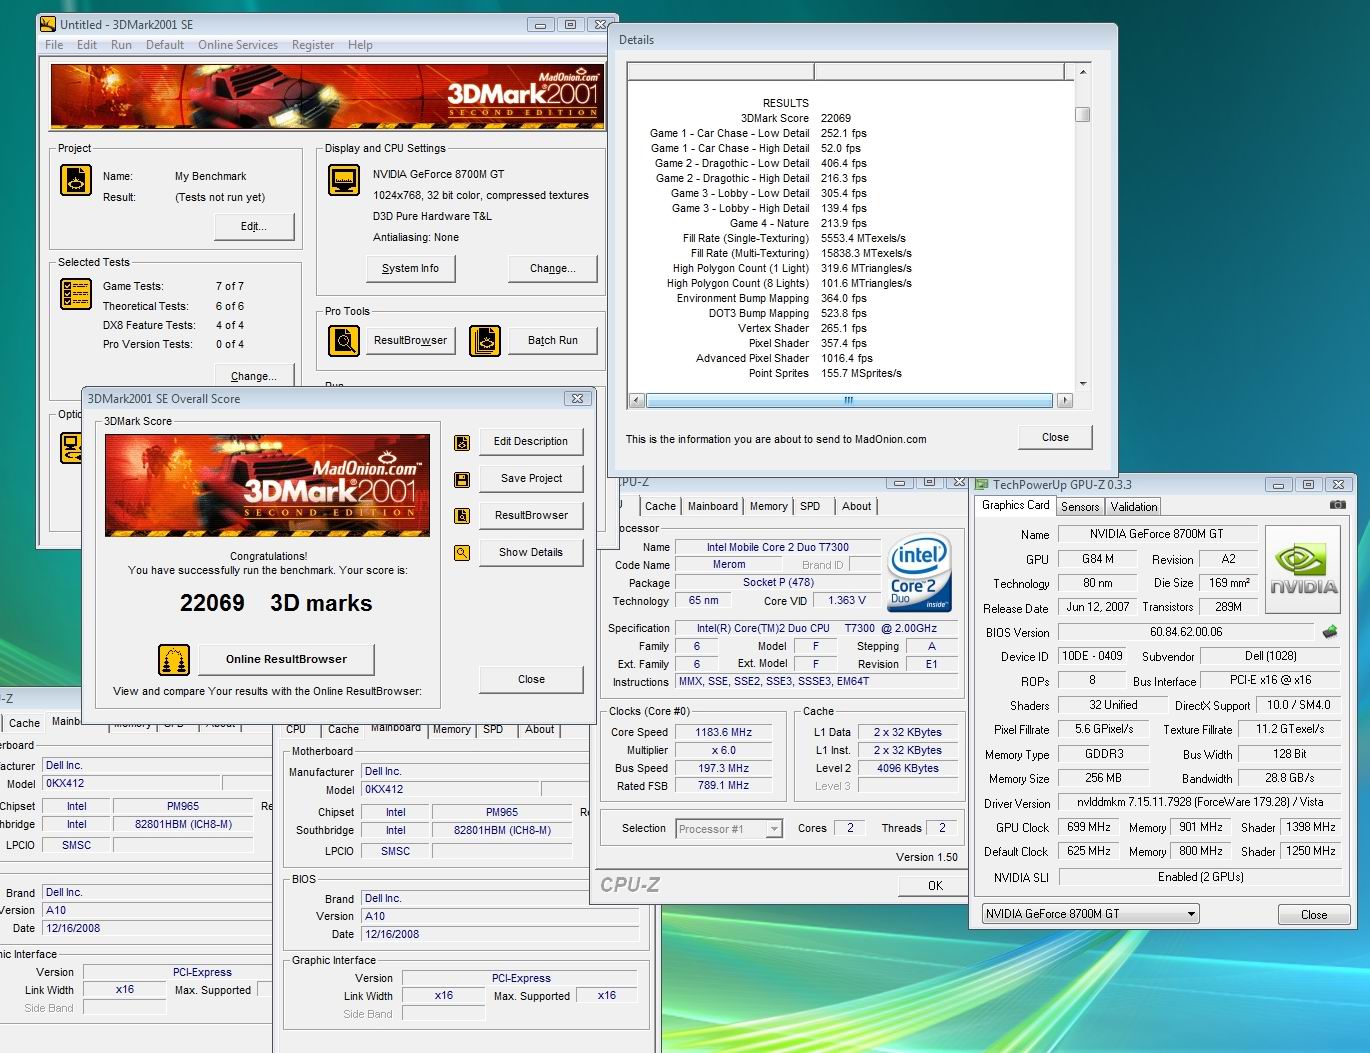Open the Mainboard tab in top CPU-Z window

tap(713, 507)
